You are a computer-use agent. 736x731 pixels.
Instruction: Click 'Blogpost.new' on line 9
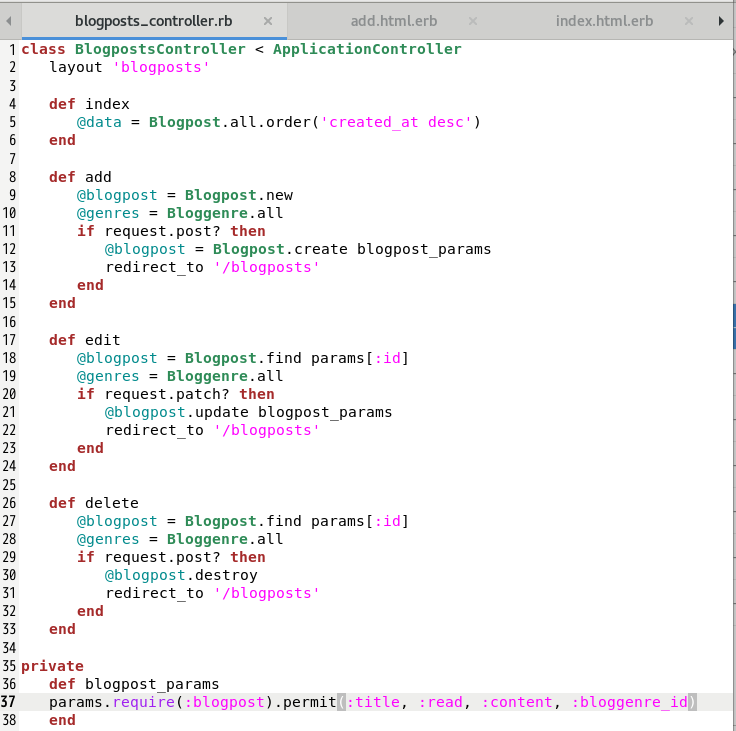click(238, 195)
